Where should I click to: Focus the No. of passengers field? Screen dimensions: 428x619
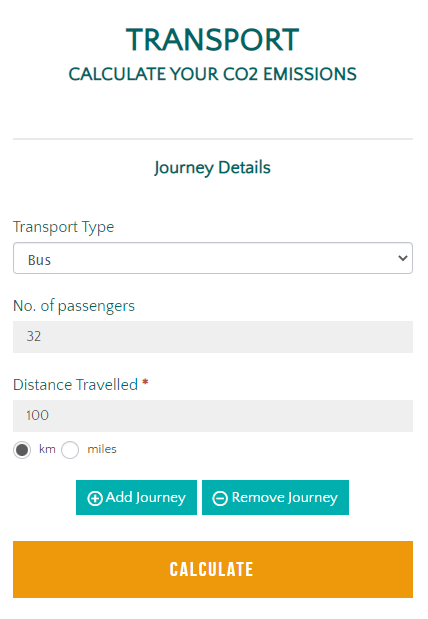pyautogui.click(x=213, y=337)
